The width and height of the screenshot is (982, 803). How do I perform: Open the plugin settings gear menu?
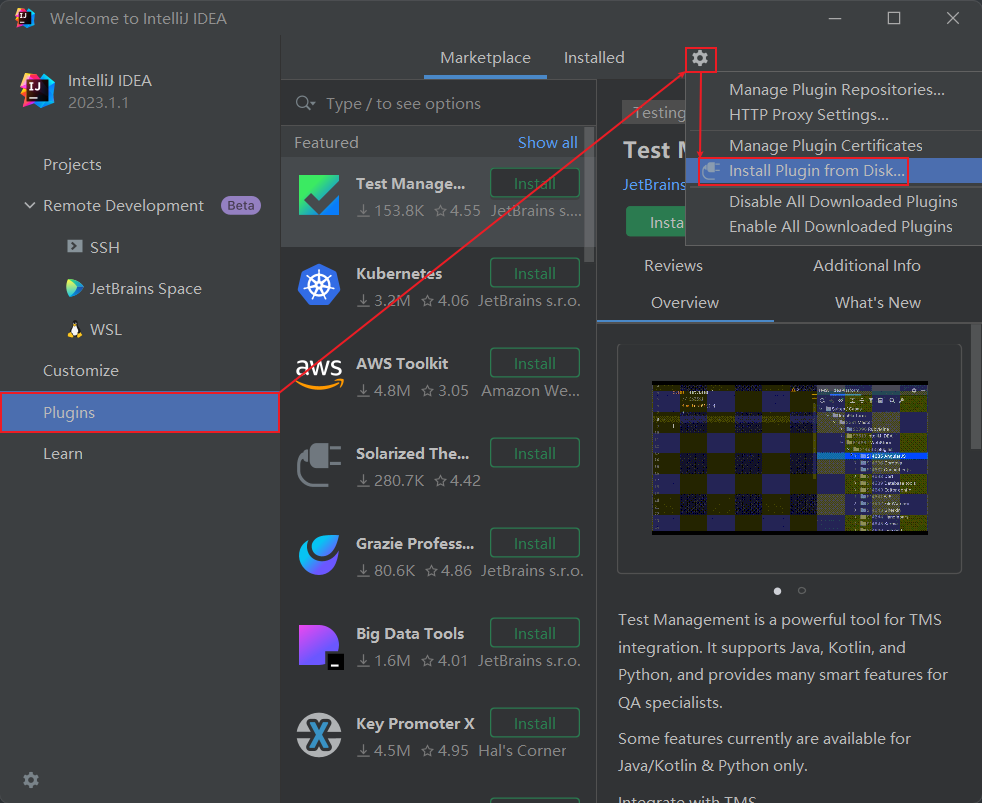point(700,58)
